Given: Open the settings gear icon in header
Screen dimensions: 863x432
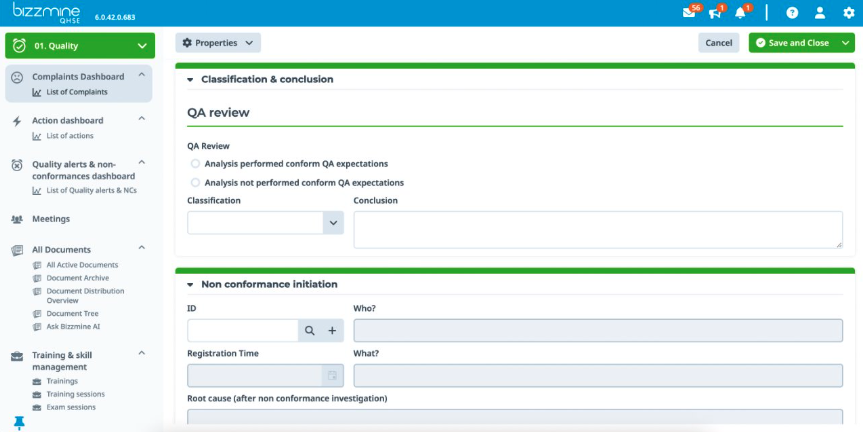Looking at the screenshot, I should pyautogui.click(x=848, y=13).
